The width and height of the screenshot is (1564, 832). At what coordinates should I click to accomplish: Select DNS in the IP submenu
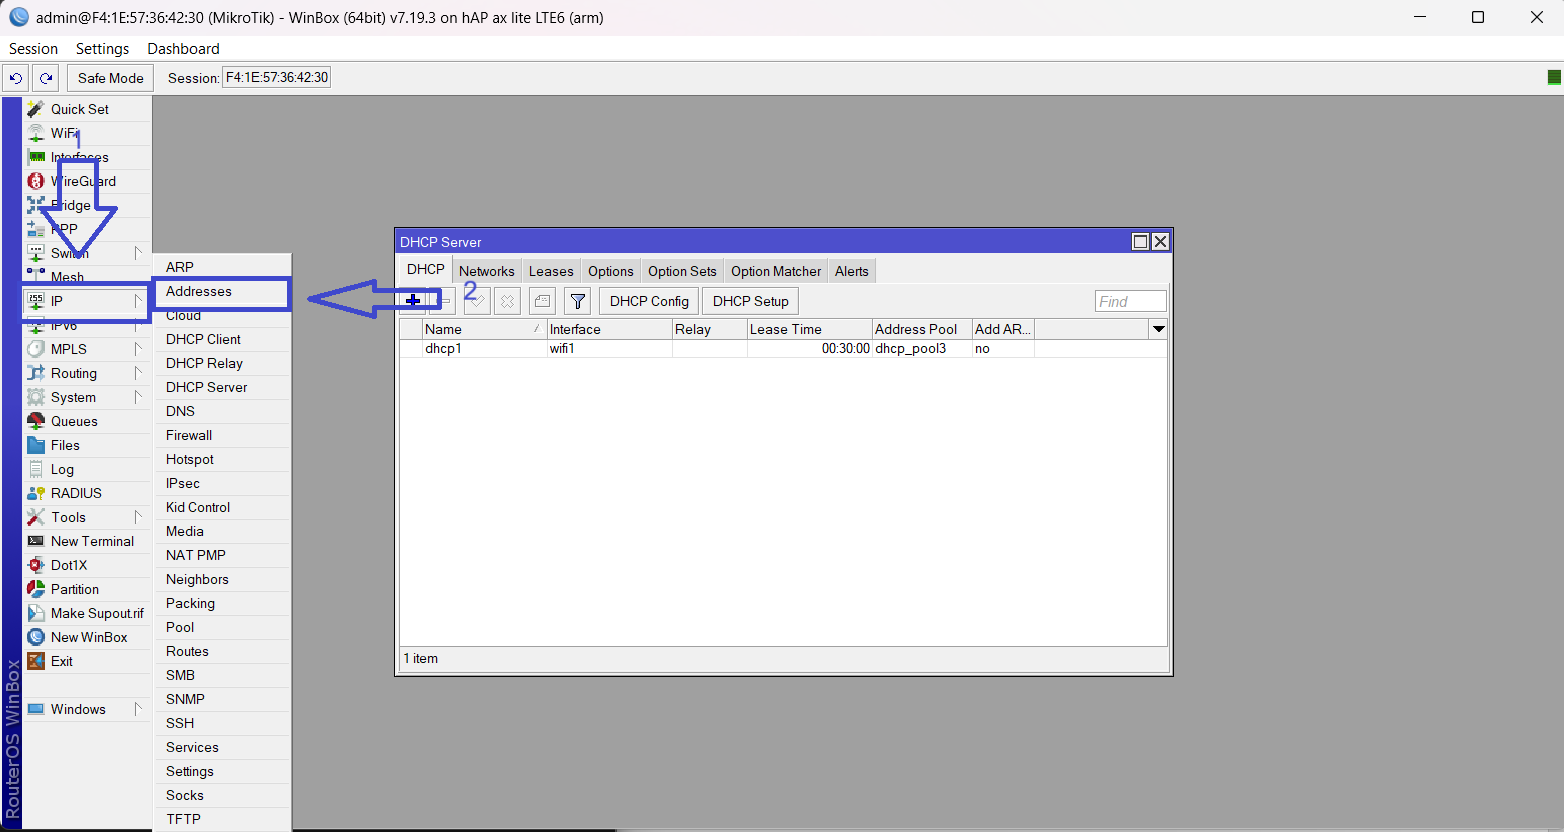click(222, 411)
